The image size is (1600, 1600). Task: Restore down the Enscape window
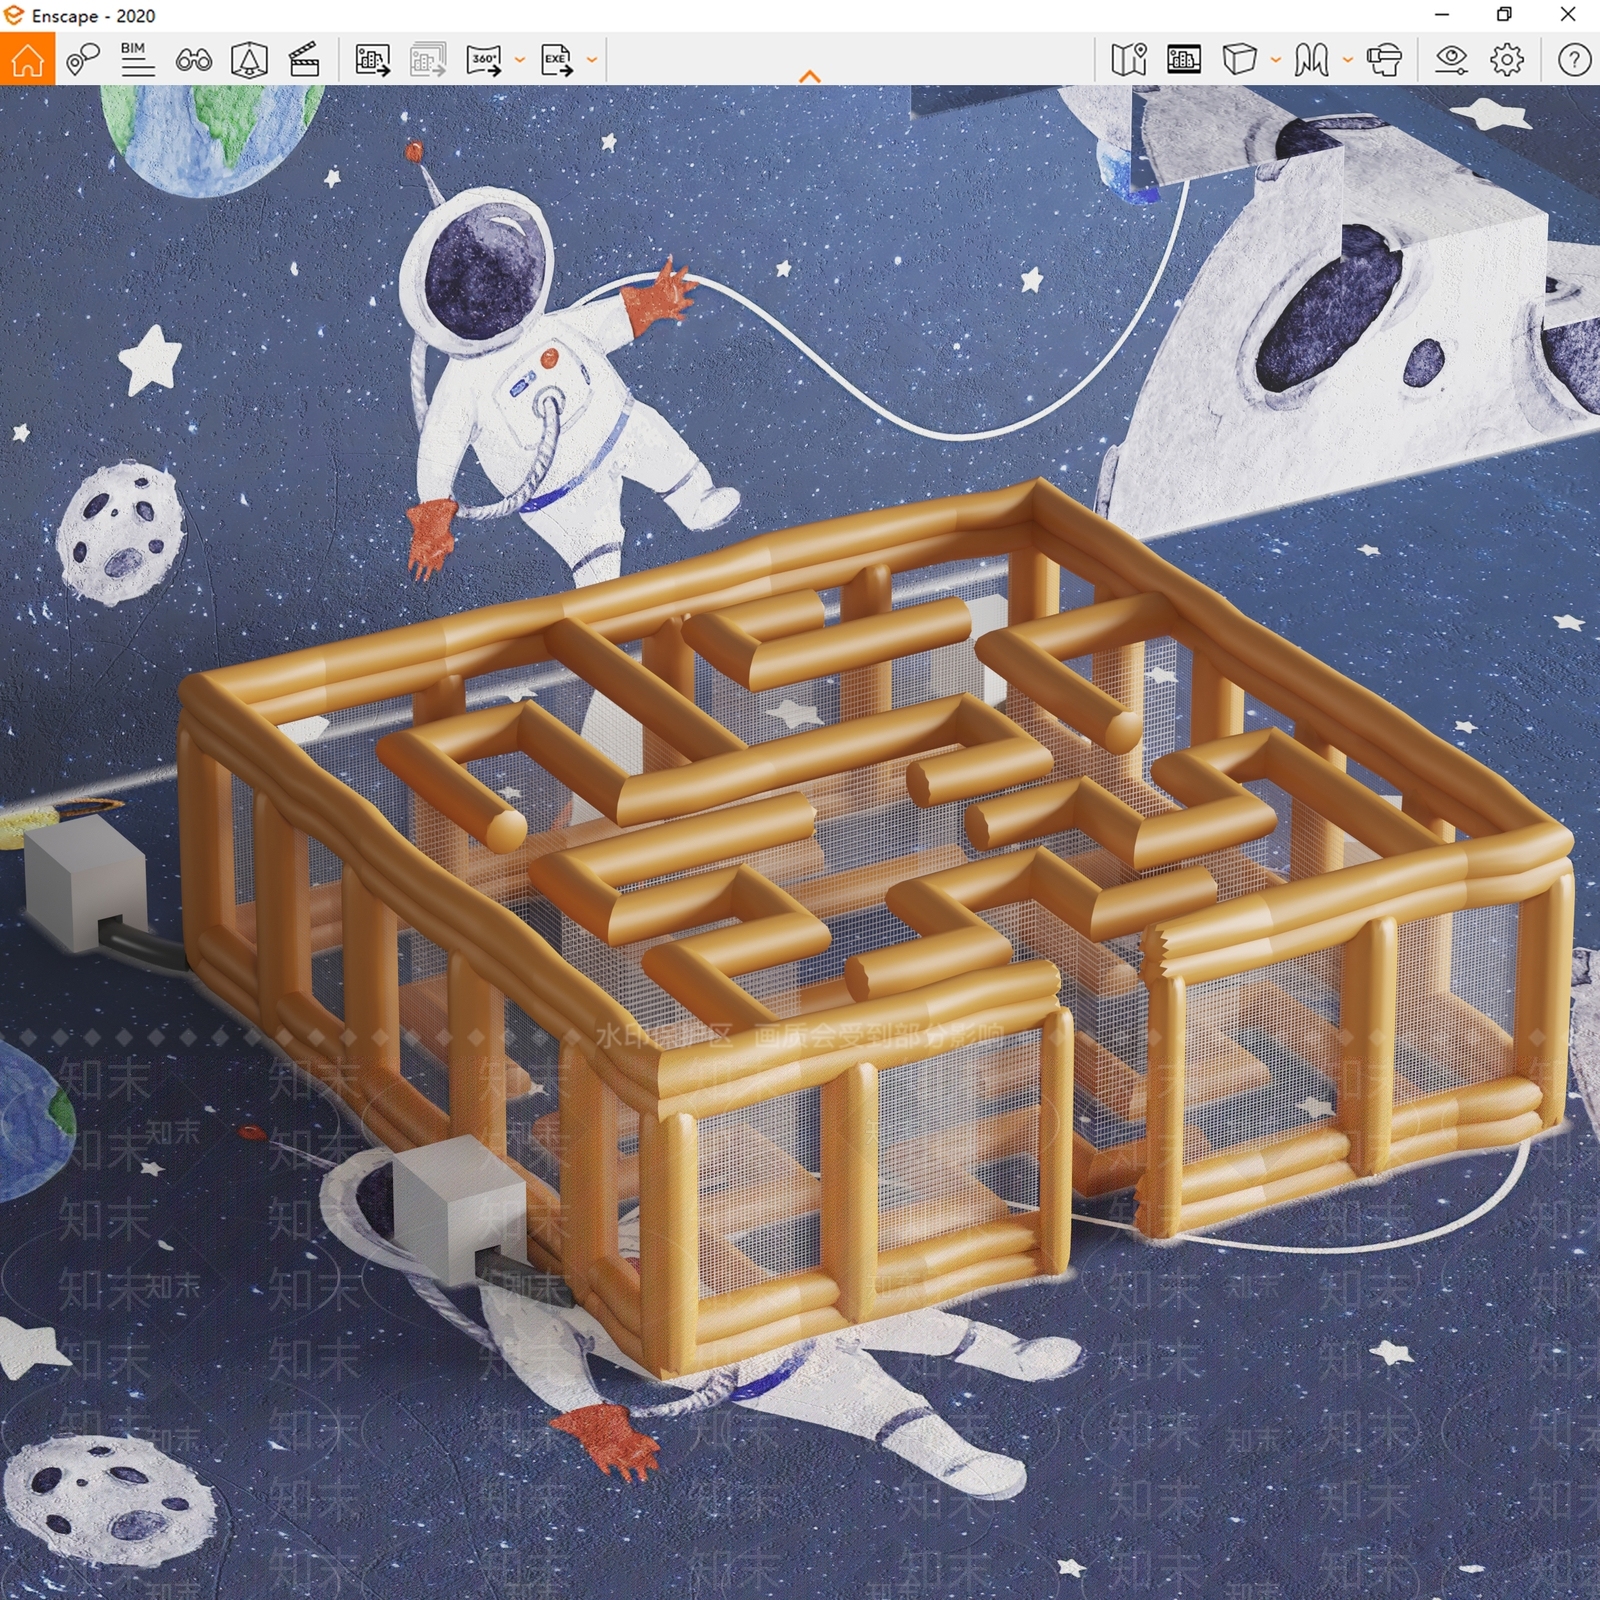point(1504,15)
